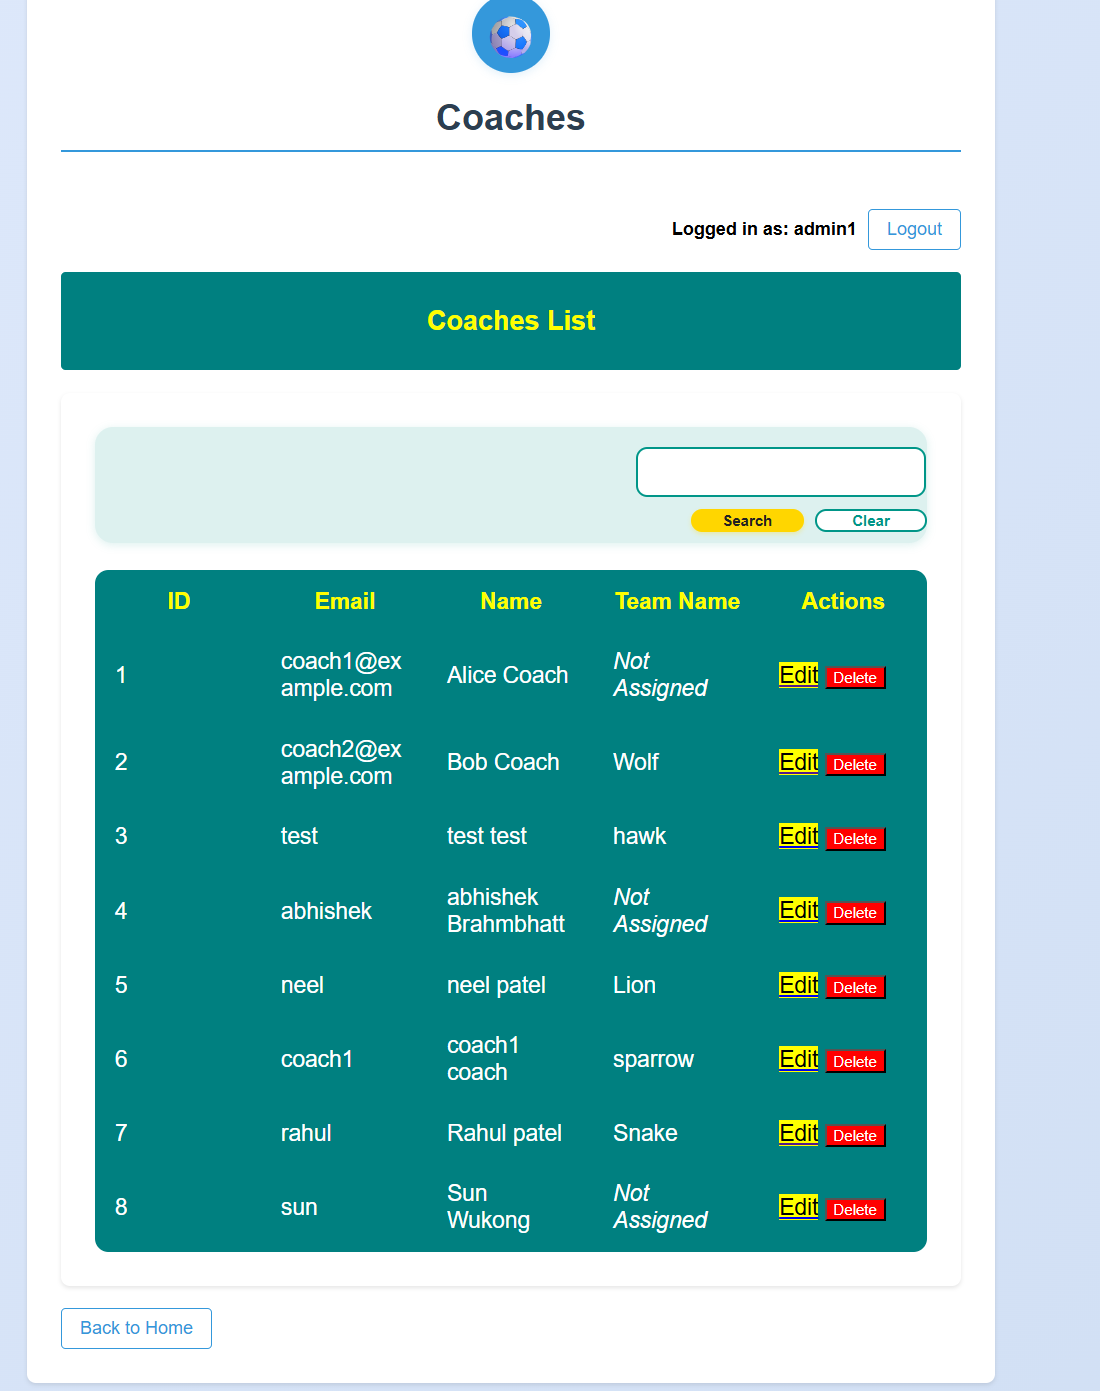This screenshot has width=1100, height=1391.
Task: Delete the neel patel row
Action: pyautogui.click(x=855, y=988)
